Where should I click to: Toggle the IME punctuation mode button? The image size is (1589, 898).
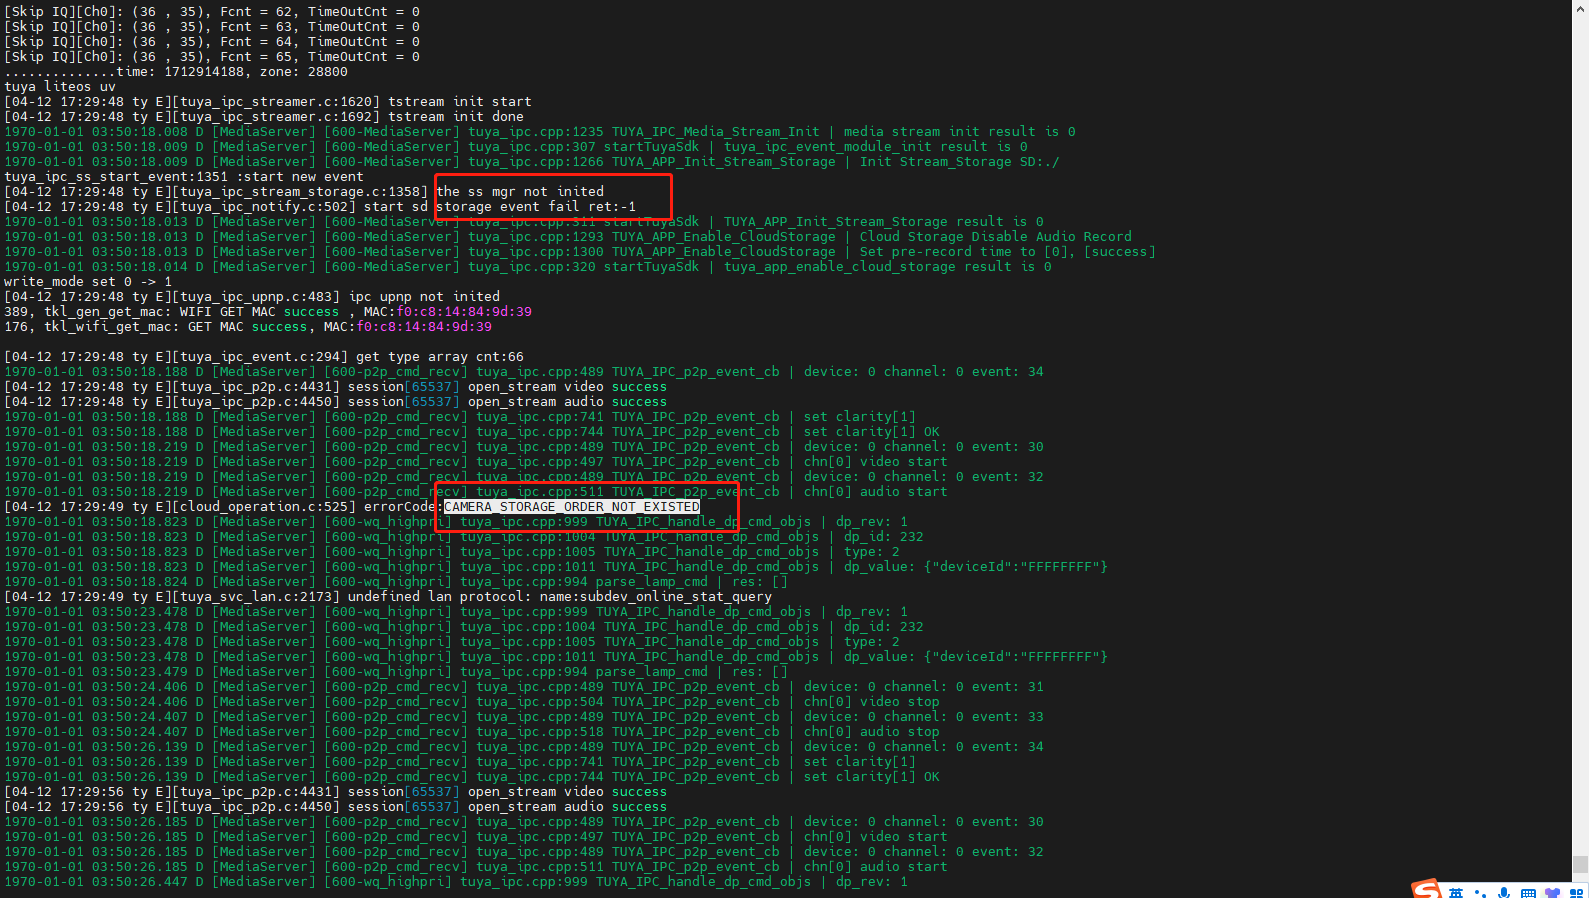pyautogui.click(x=1480, y=893)
